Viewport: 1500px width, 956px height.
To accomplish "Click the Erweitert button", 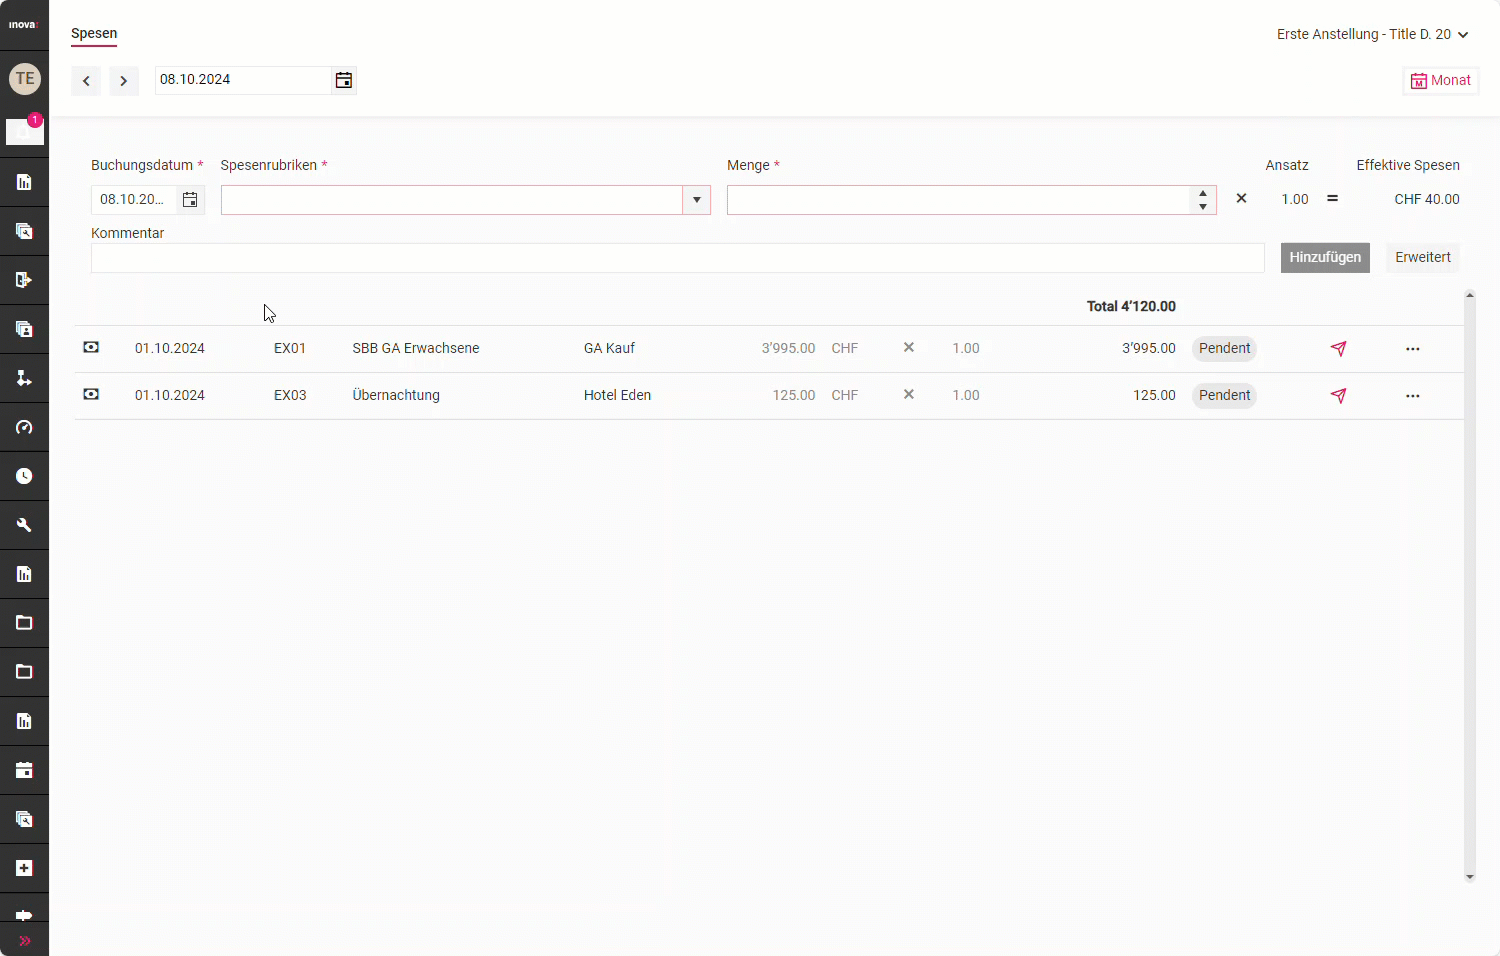I will pyautogui.click(x=1422, y=258).
